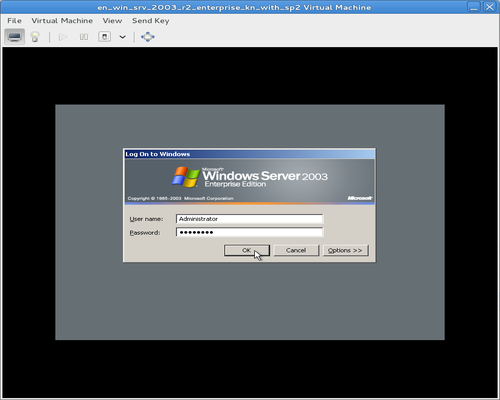Click the OK logon button

pos(247,250)
